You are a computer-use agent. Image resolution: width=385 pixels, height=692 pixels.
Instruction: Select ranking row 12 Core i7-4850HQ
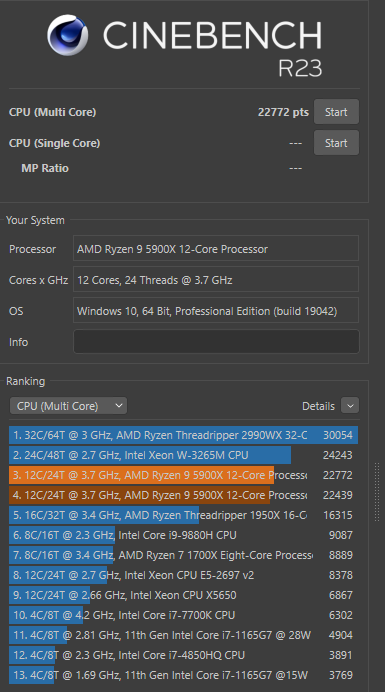click(x=183, y=655)
